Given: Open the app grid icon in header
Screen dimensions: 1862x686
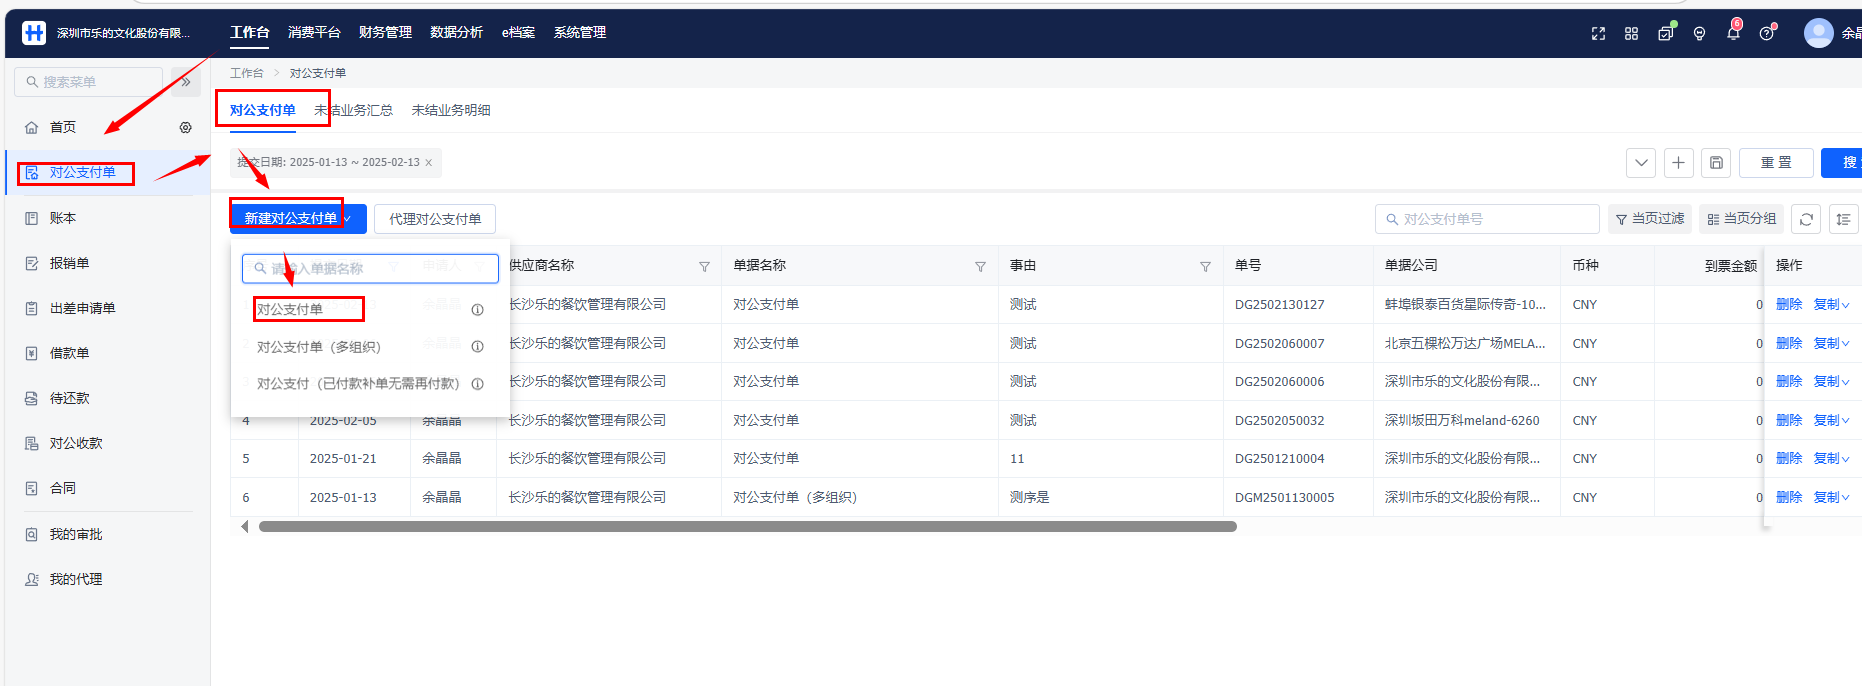Looking at the screenshot, I should 1631,33.
